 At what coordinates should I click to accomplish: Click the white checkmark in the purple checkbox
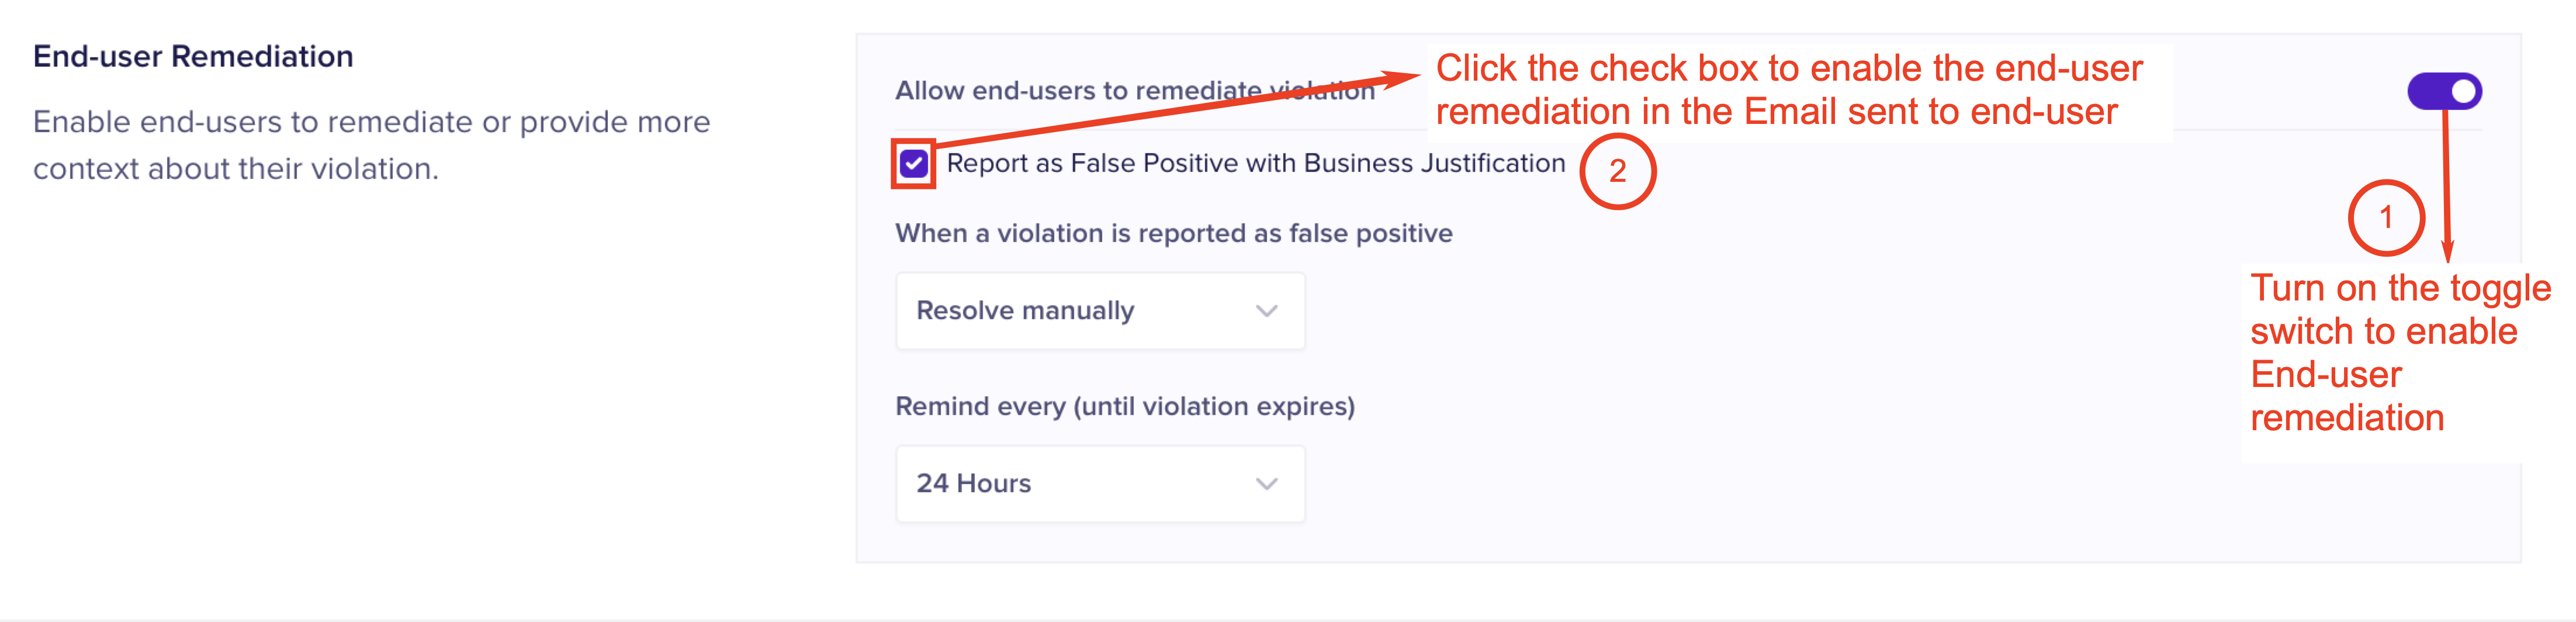tap(913, 163)
